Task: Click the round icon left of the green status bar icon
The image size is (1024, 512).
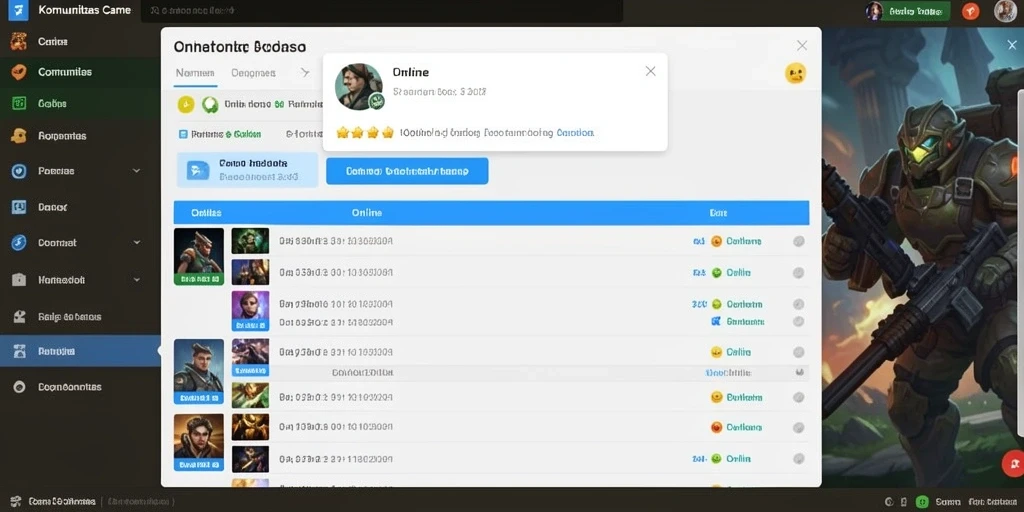Action: (889, 502)
